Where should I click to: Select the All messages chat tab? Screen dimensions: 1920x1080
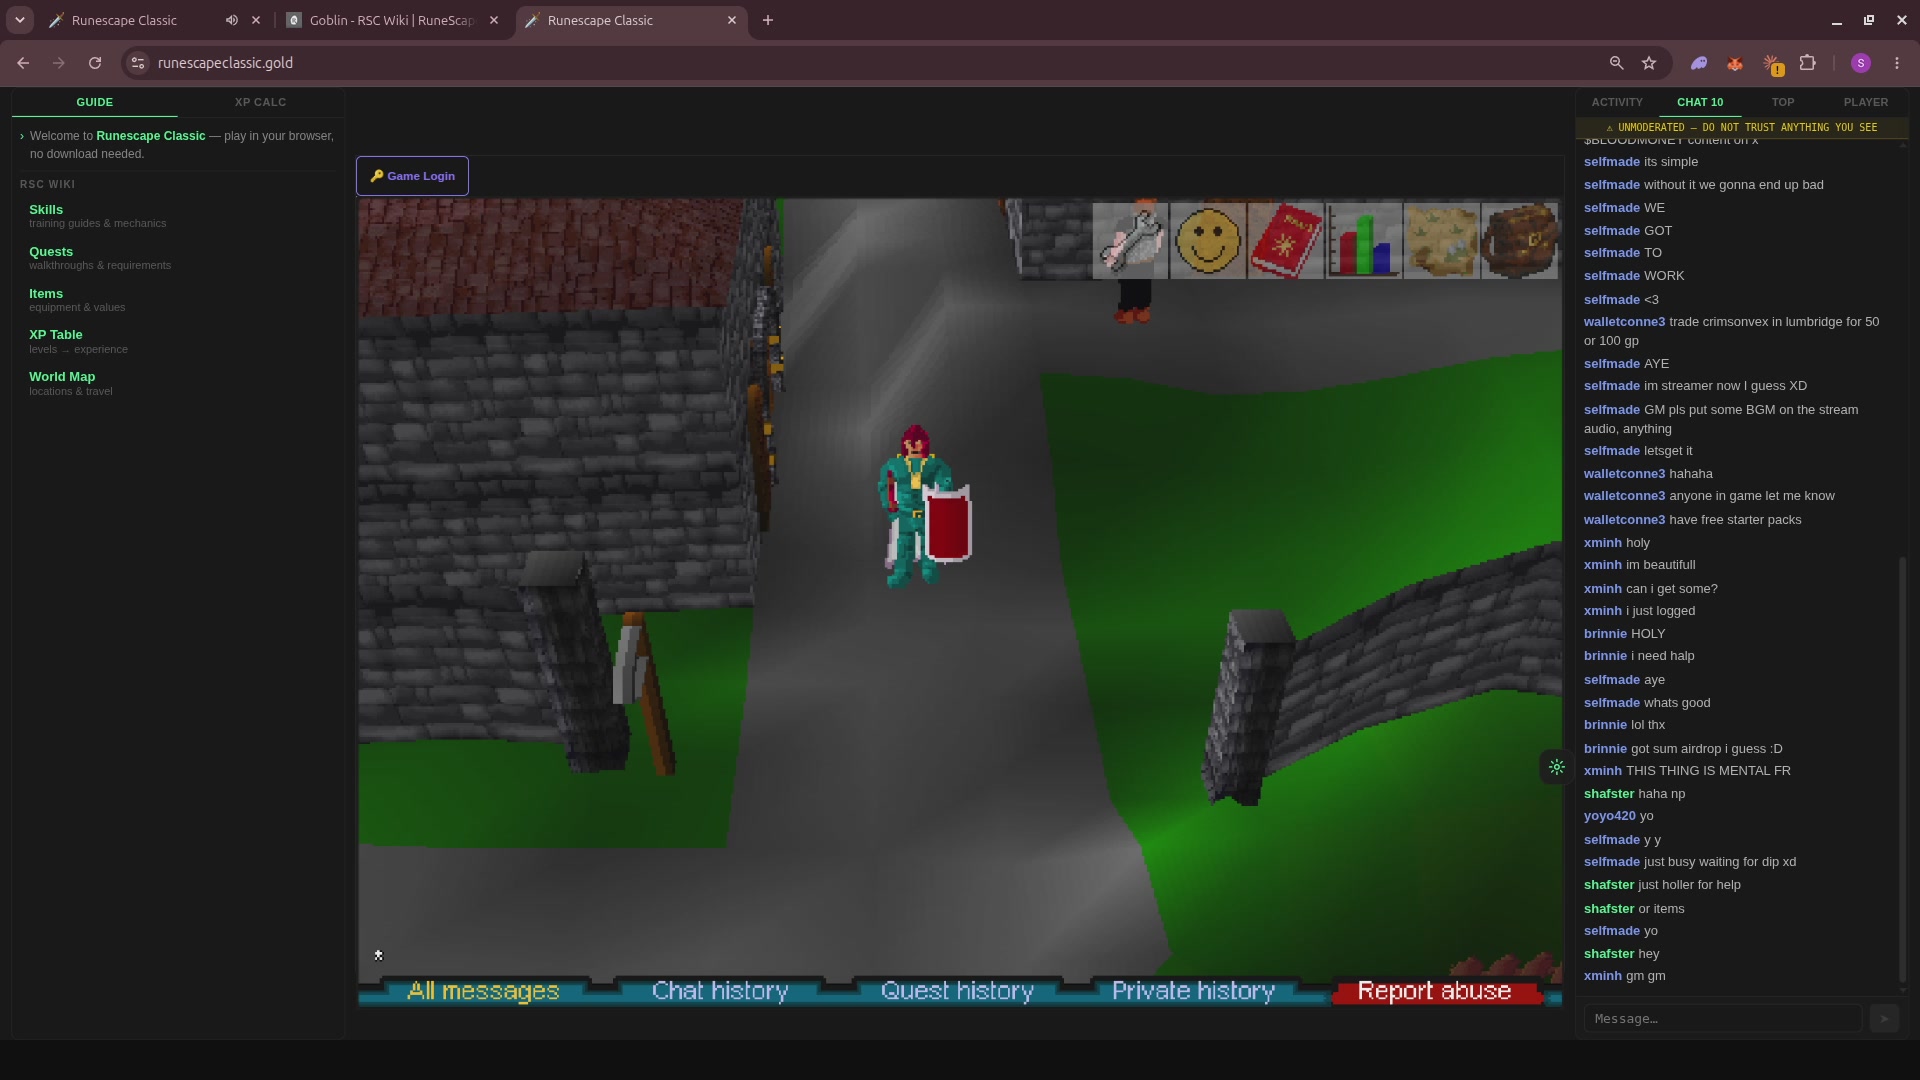coord(483,992)
